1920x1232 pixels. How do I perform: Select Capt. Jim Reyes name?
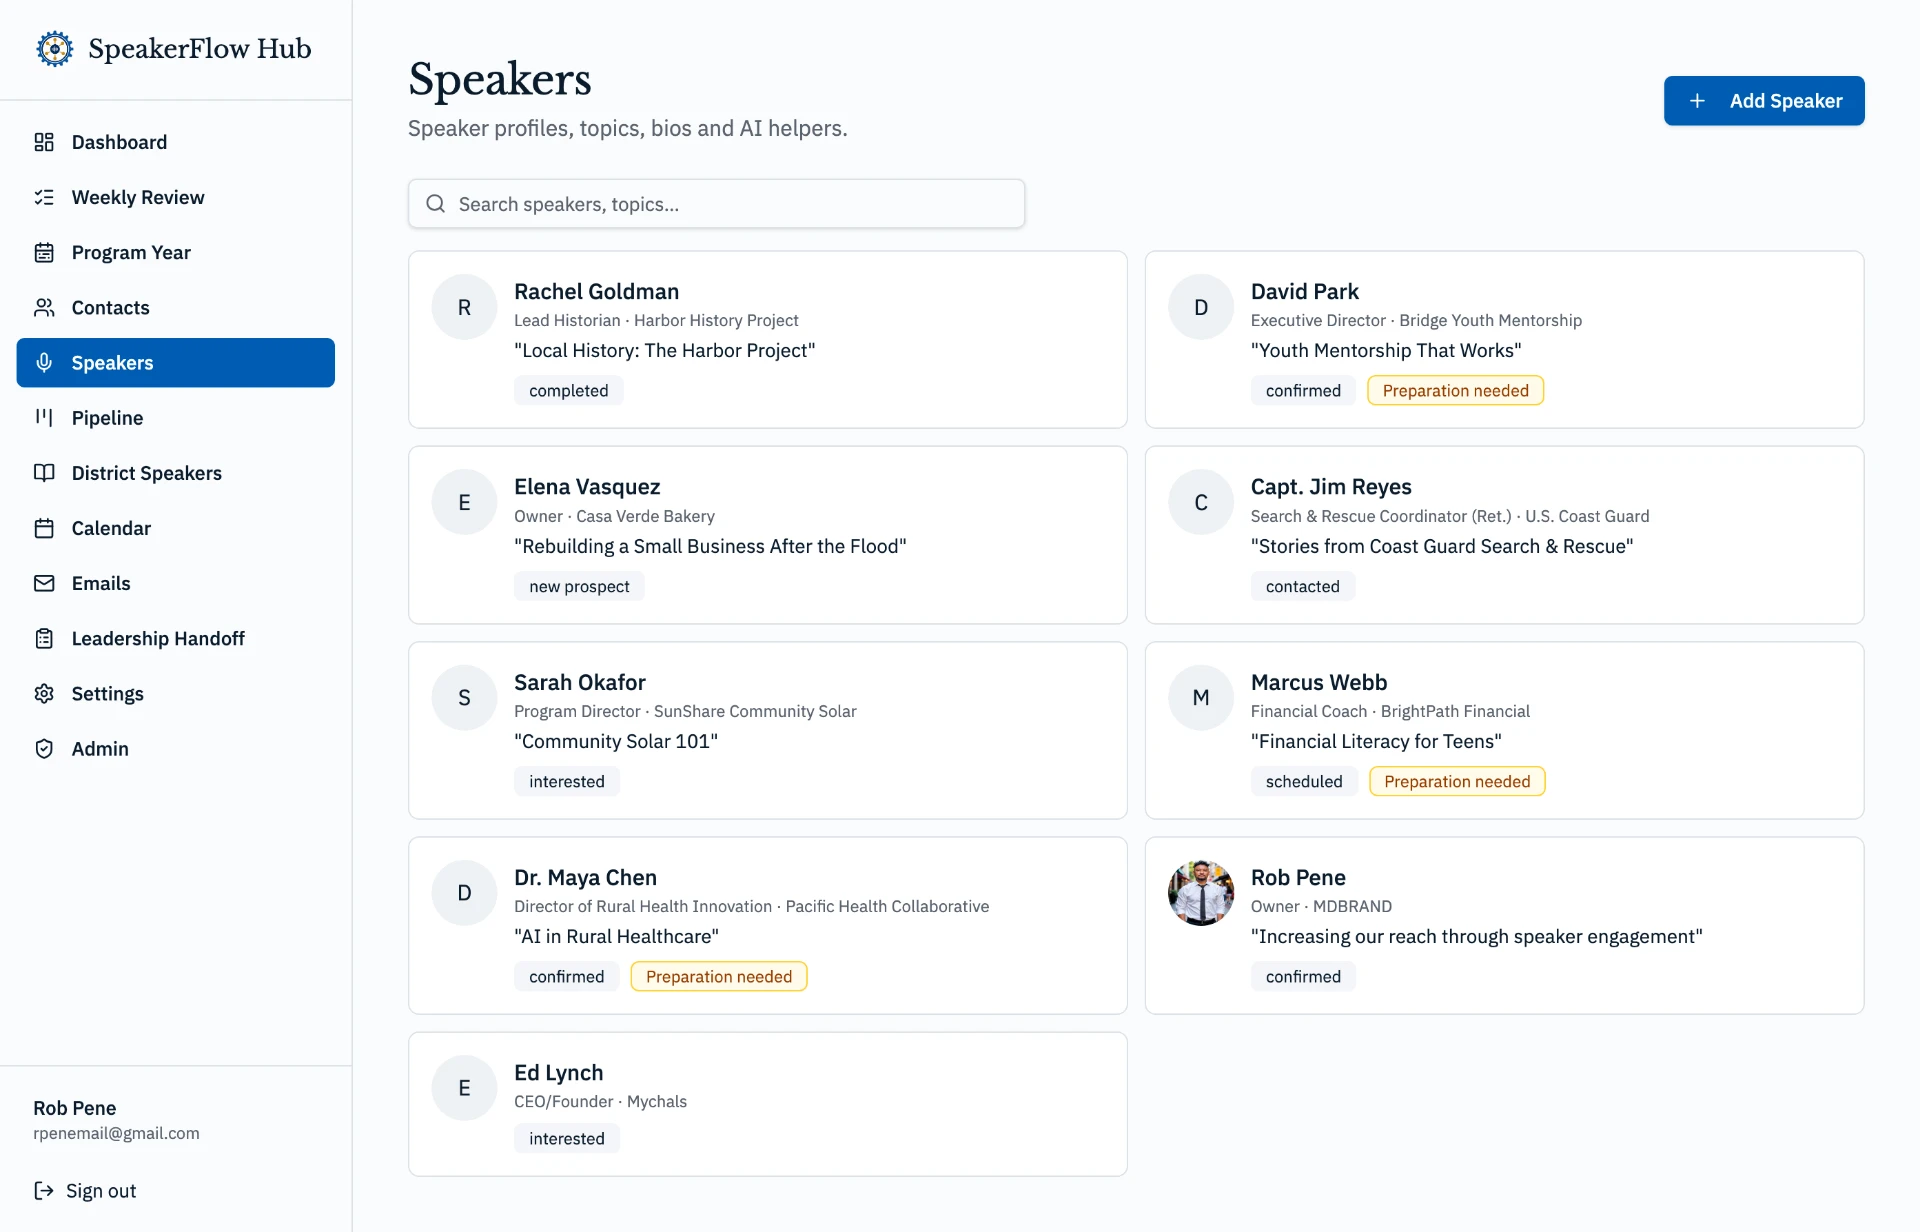[x=1331, y=486]
